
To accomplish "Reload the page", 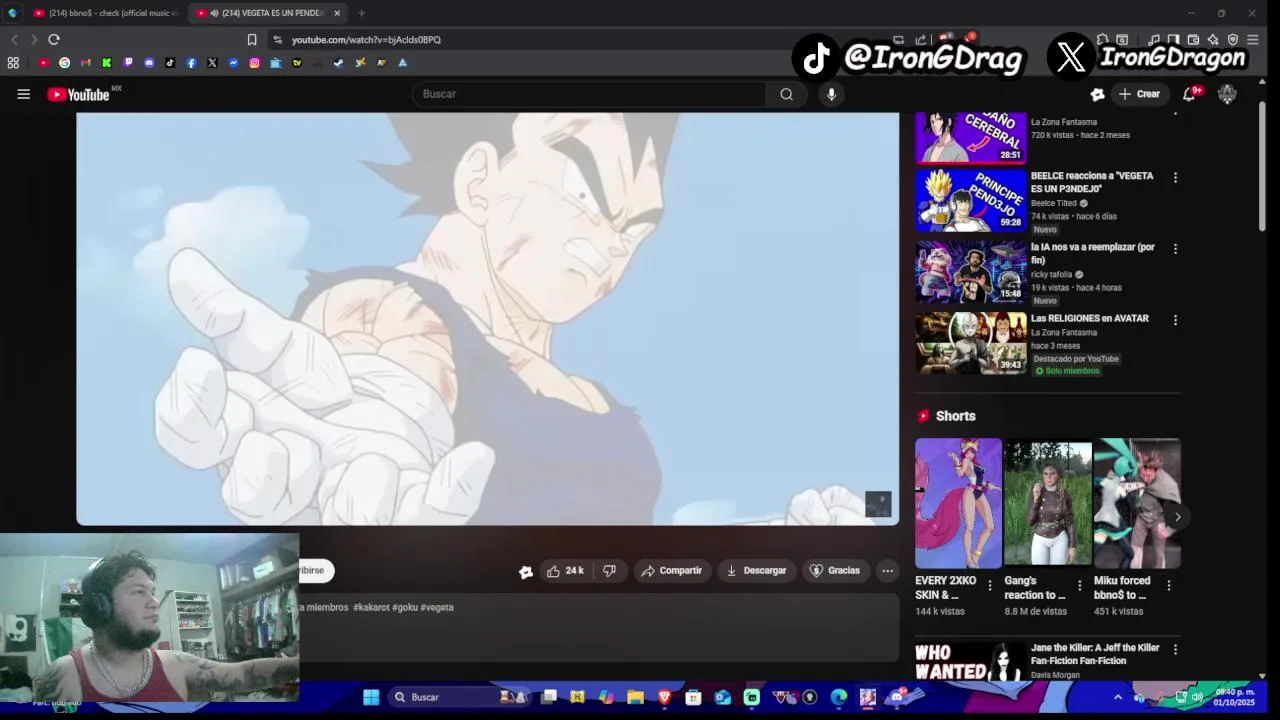I will [54, 39].
